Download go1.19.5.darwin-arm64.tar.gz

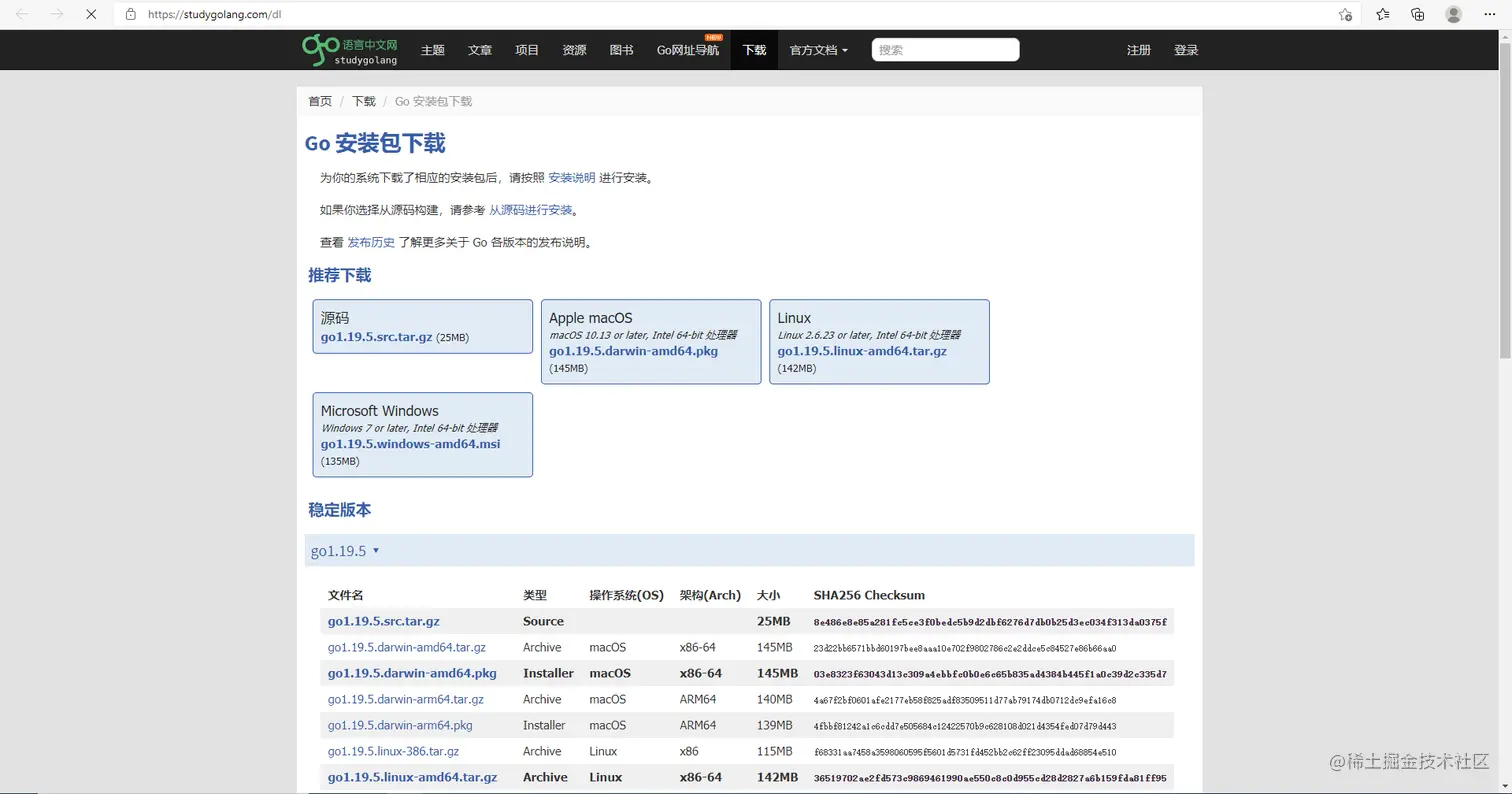[x=406, y=699]
